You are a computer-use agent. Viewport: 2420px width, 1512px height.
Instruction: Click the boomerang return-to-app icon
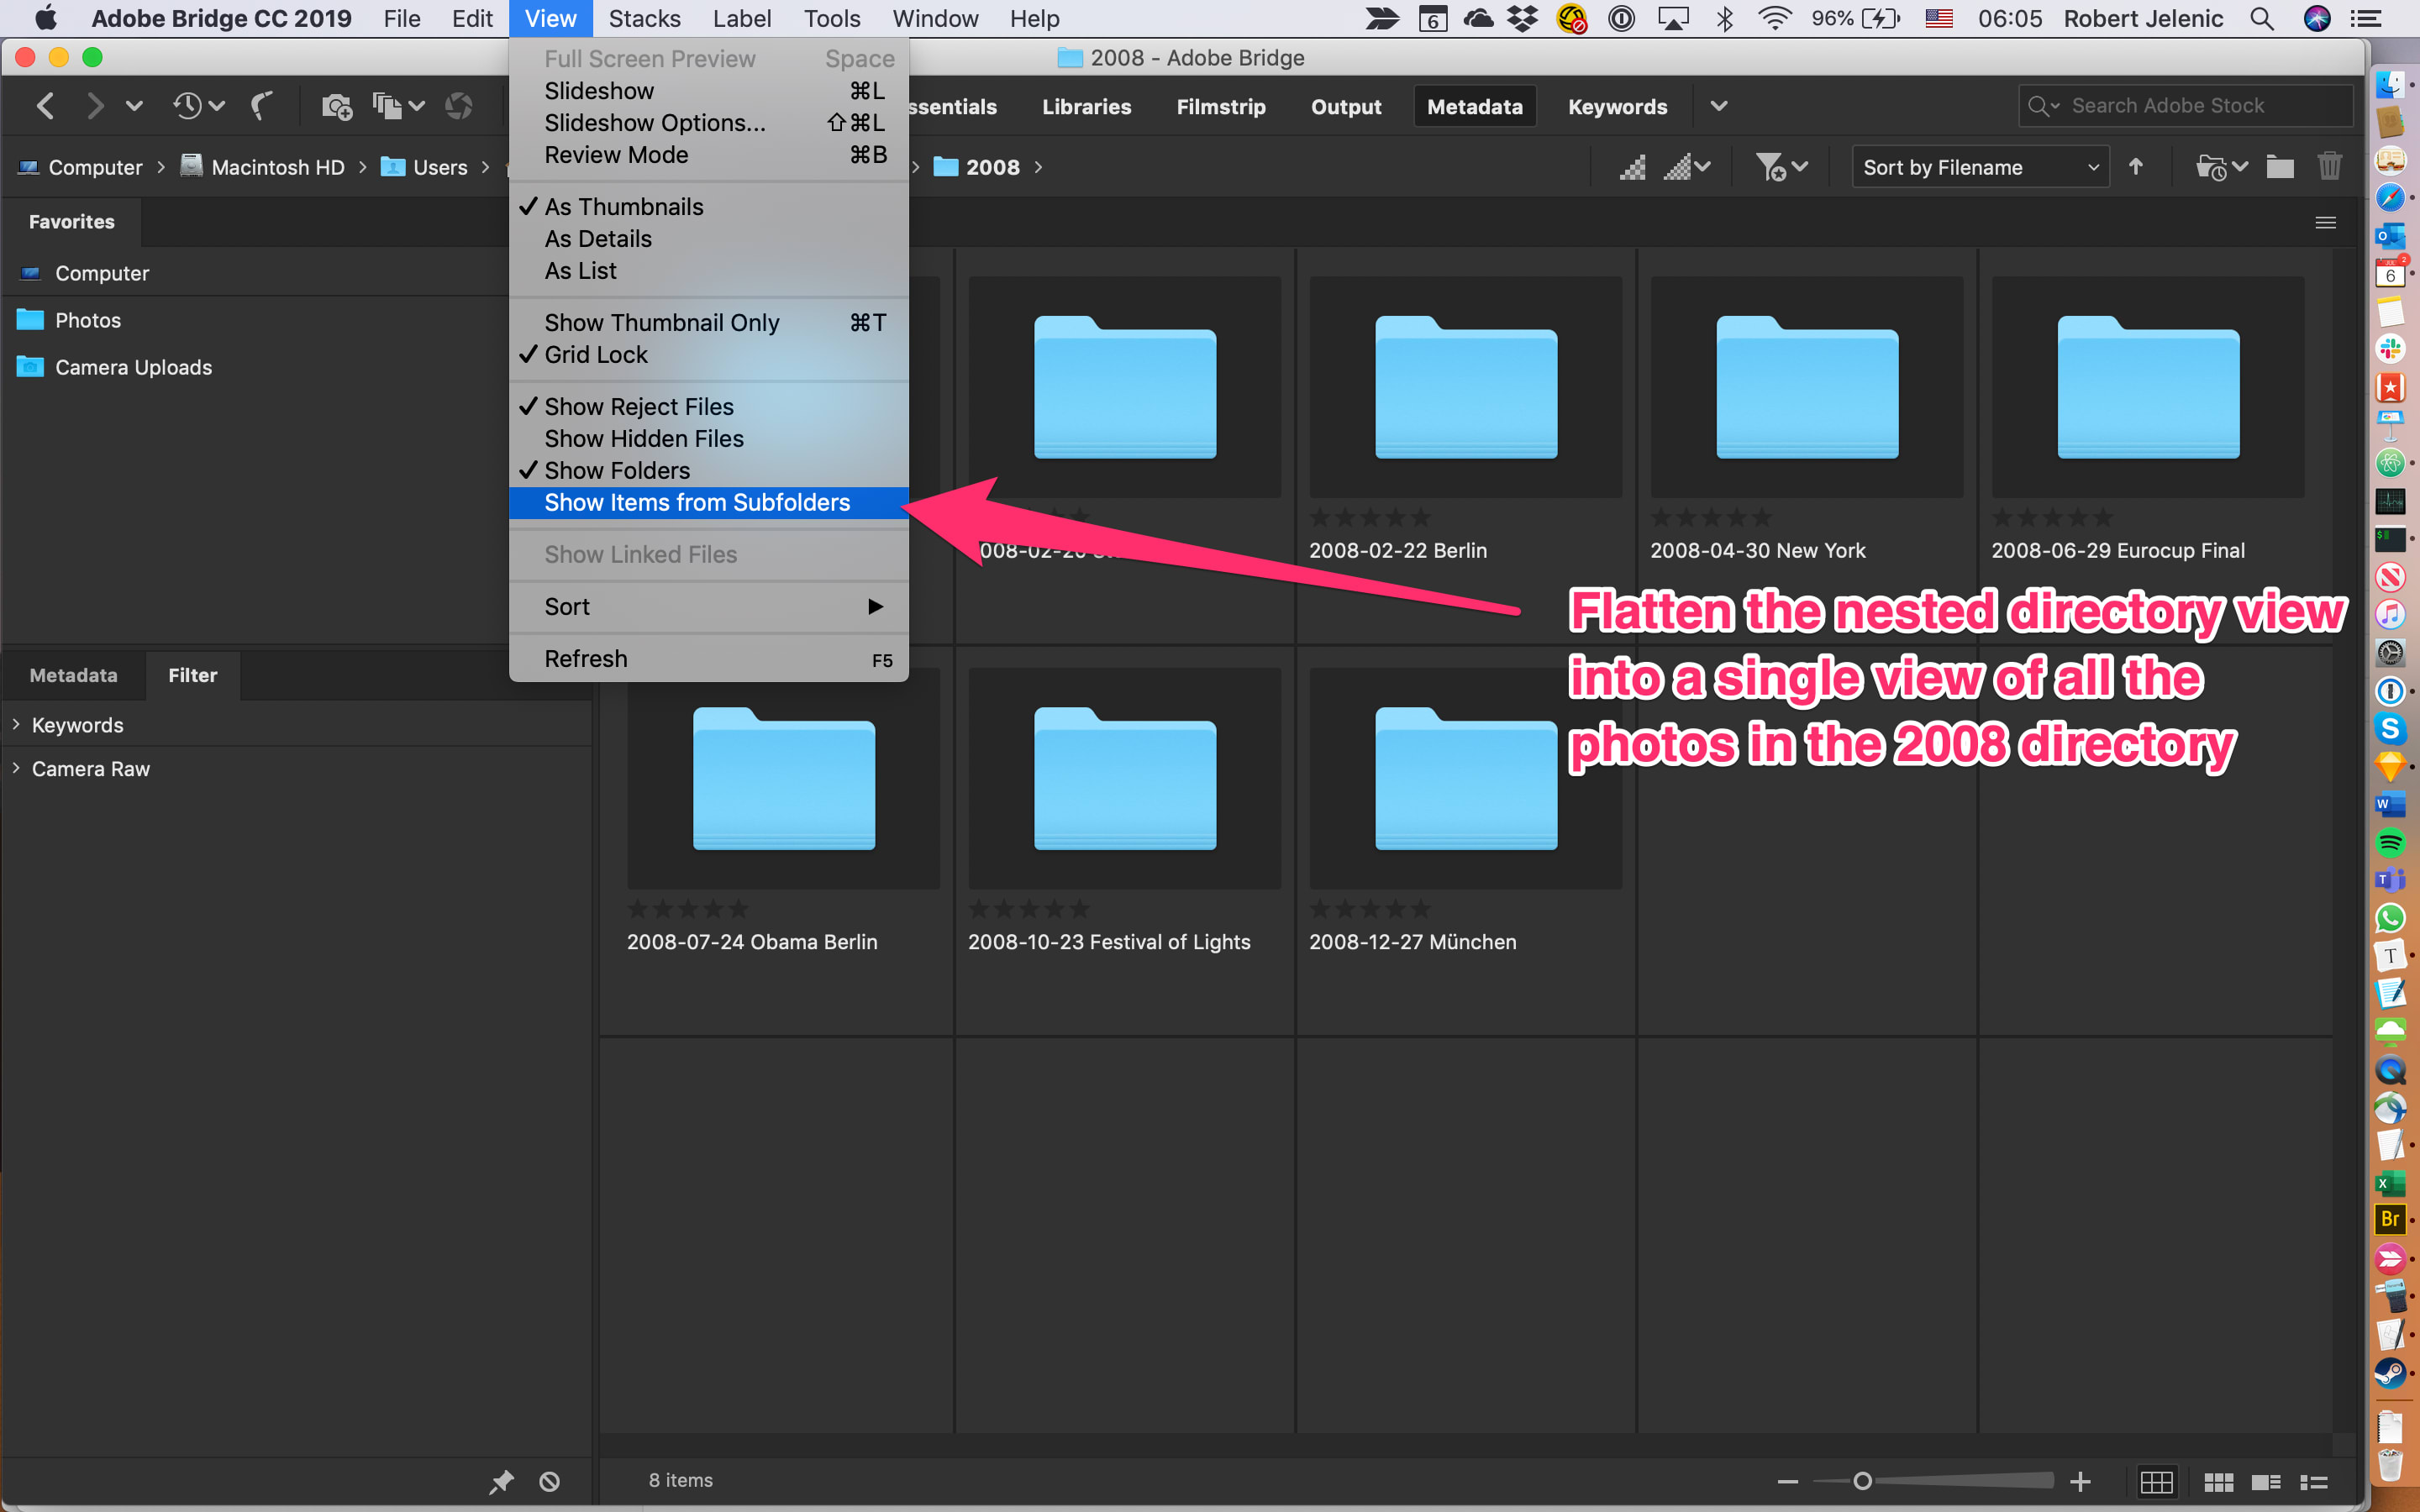(262, 106)
